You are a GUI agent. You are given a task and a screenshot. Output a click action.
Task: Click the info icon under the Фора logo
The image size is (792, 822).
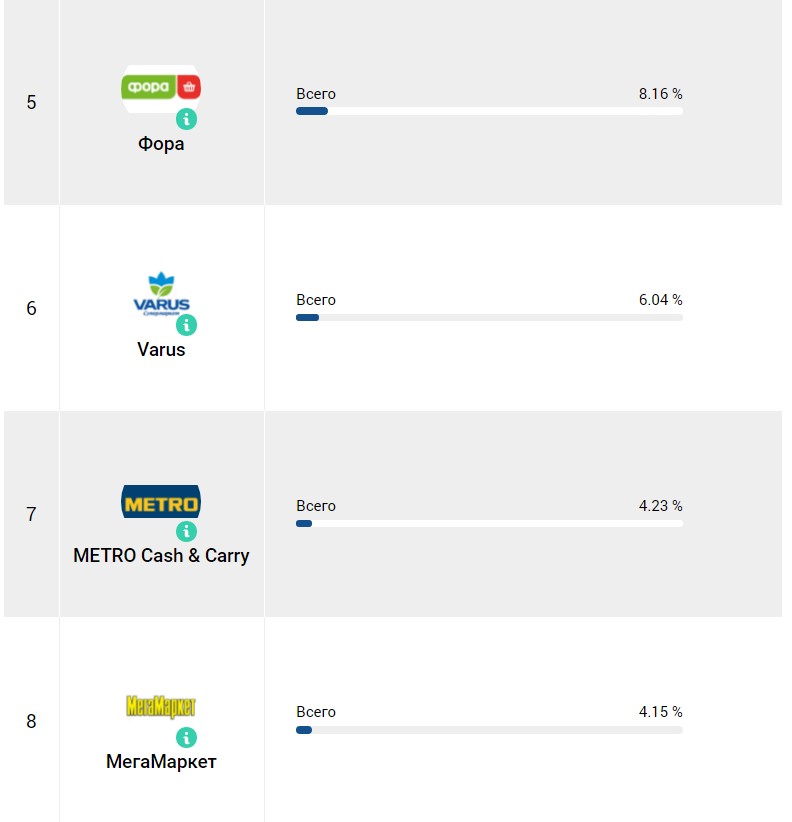(187, 120)
